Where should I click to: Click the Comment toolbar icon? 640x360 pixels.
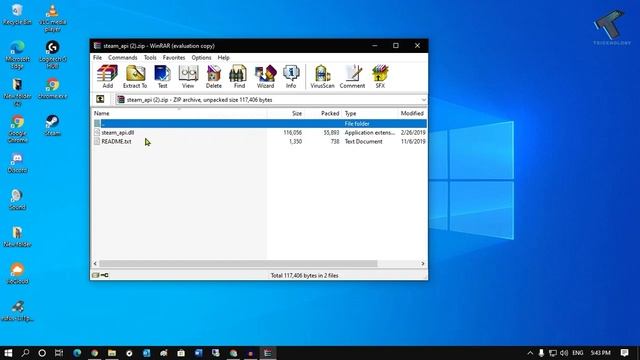tap(352, 76)
